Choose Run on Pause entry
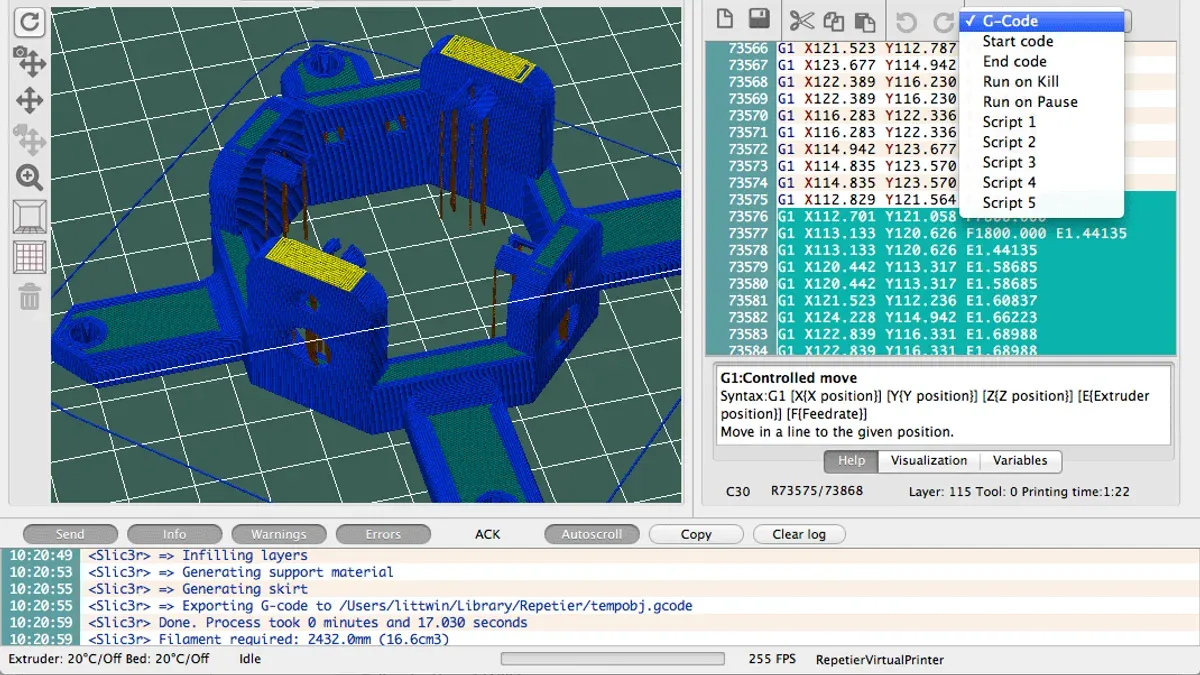Screen dimensions: 1200x675 pos(1041,101)
